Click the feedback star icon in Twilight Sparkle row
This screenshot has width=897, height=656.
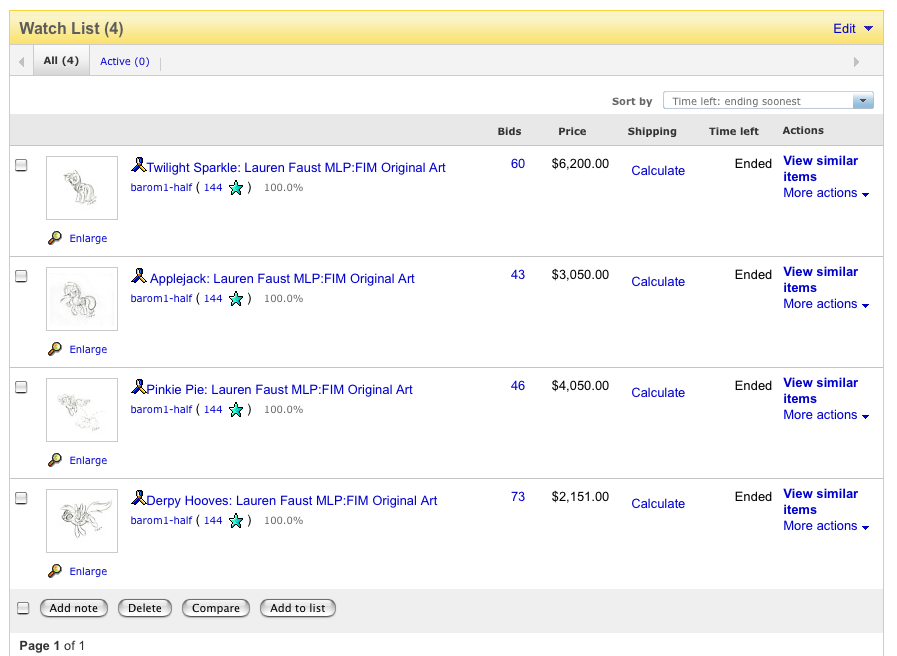click(x=236, y=188)
